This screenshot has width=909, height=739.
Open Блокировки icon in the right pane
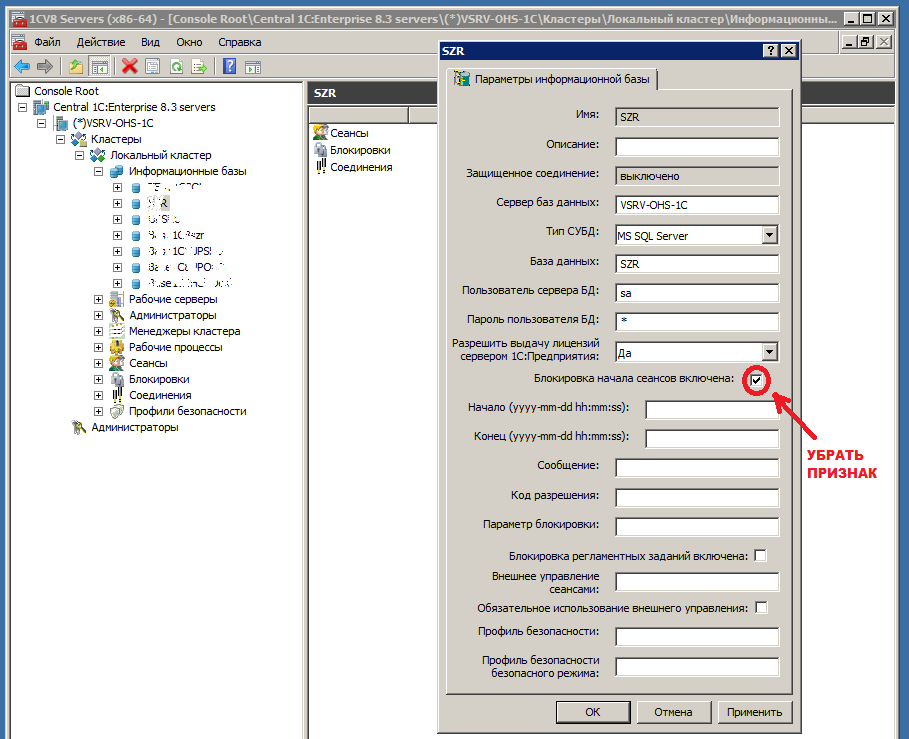coord(320,150)
